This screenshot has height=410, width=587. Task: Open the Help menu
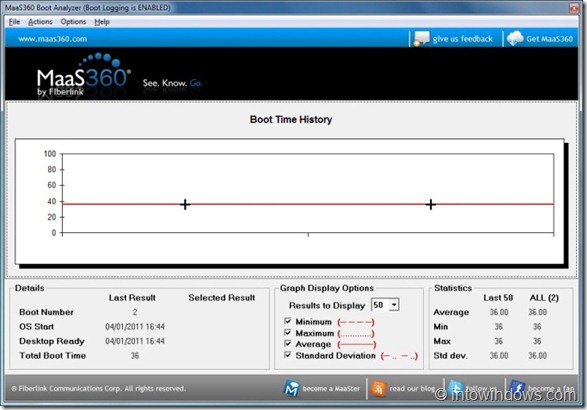coord(102,22)
